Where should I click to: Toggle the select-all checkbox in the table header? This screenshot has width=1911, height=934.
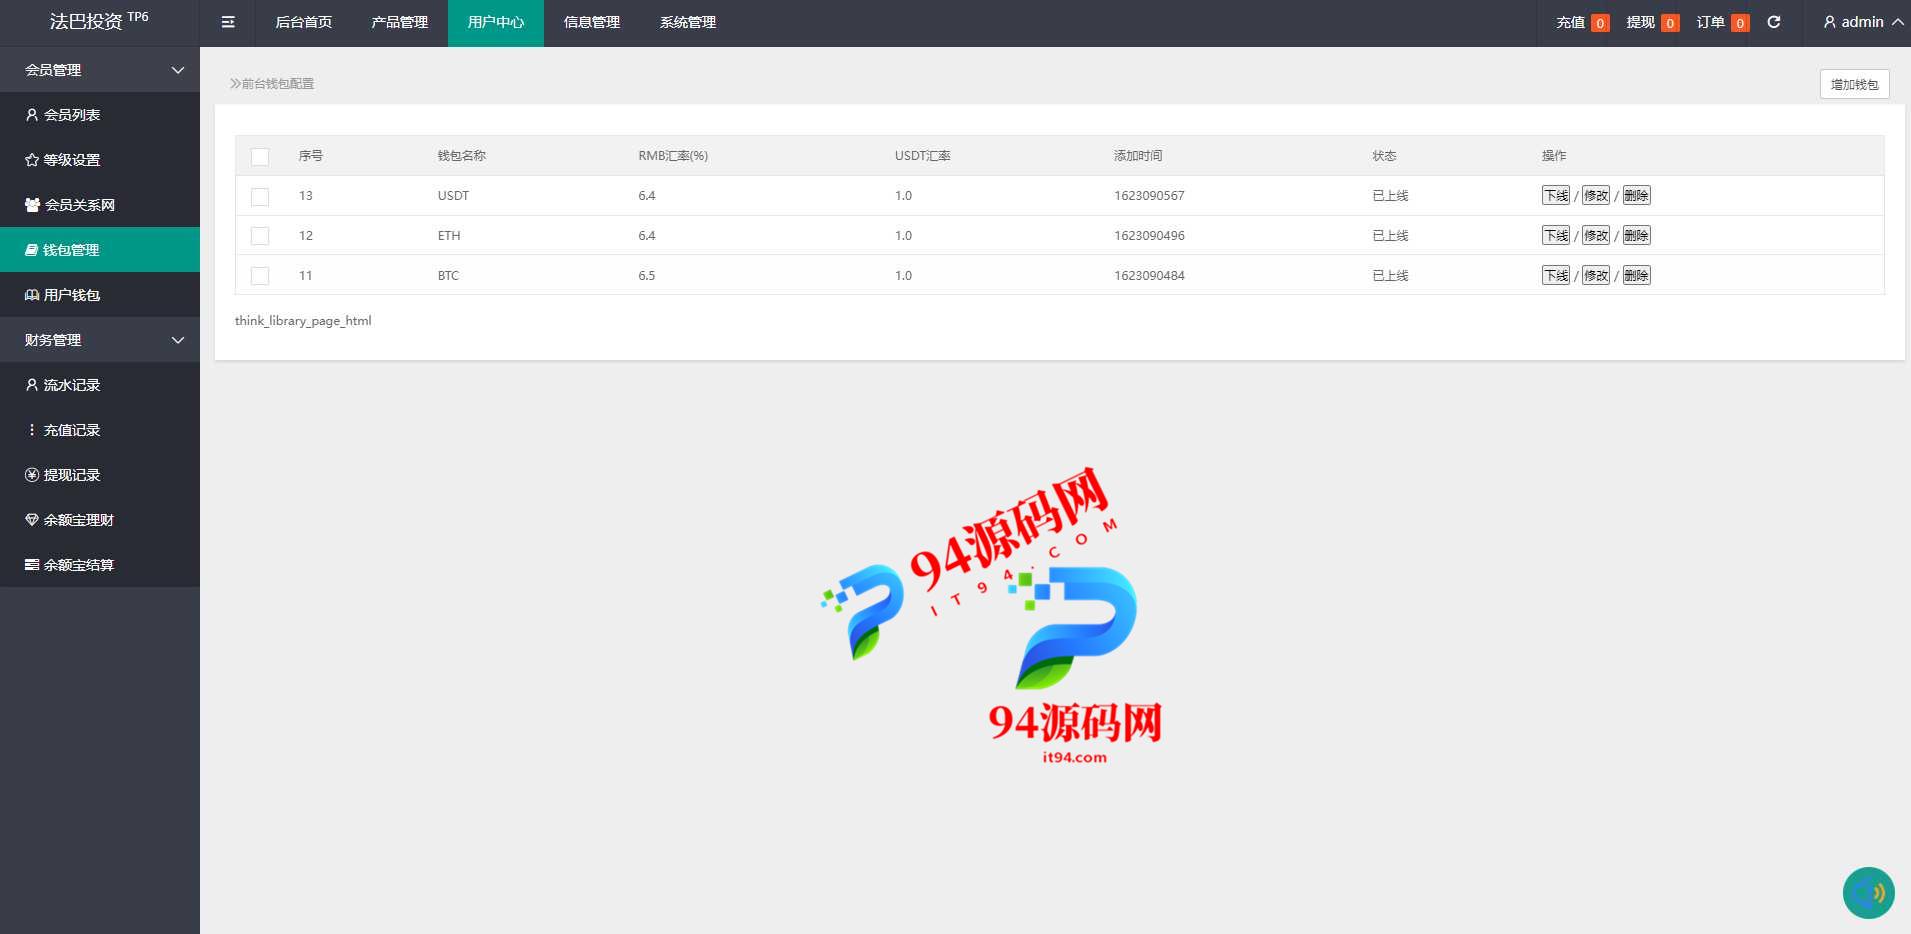[260, 156]
